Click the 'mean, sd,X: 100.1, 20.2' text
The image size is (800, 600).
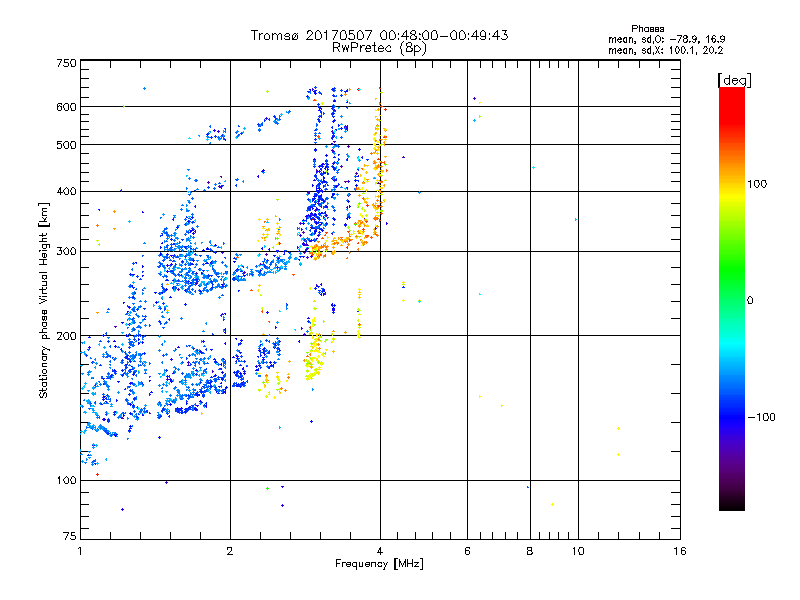666,50
